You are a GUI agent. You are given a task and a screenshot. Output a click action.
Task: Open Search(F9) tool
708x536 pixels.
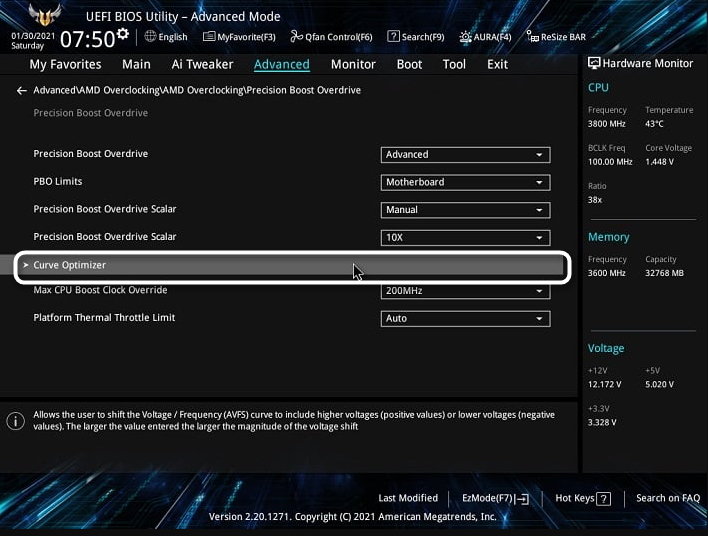pyautogui.click(x=415, y=37)
